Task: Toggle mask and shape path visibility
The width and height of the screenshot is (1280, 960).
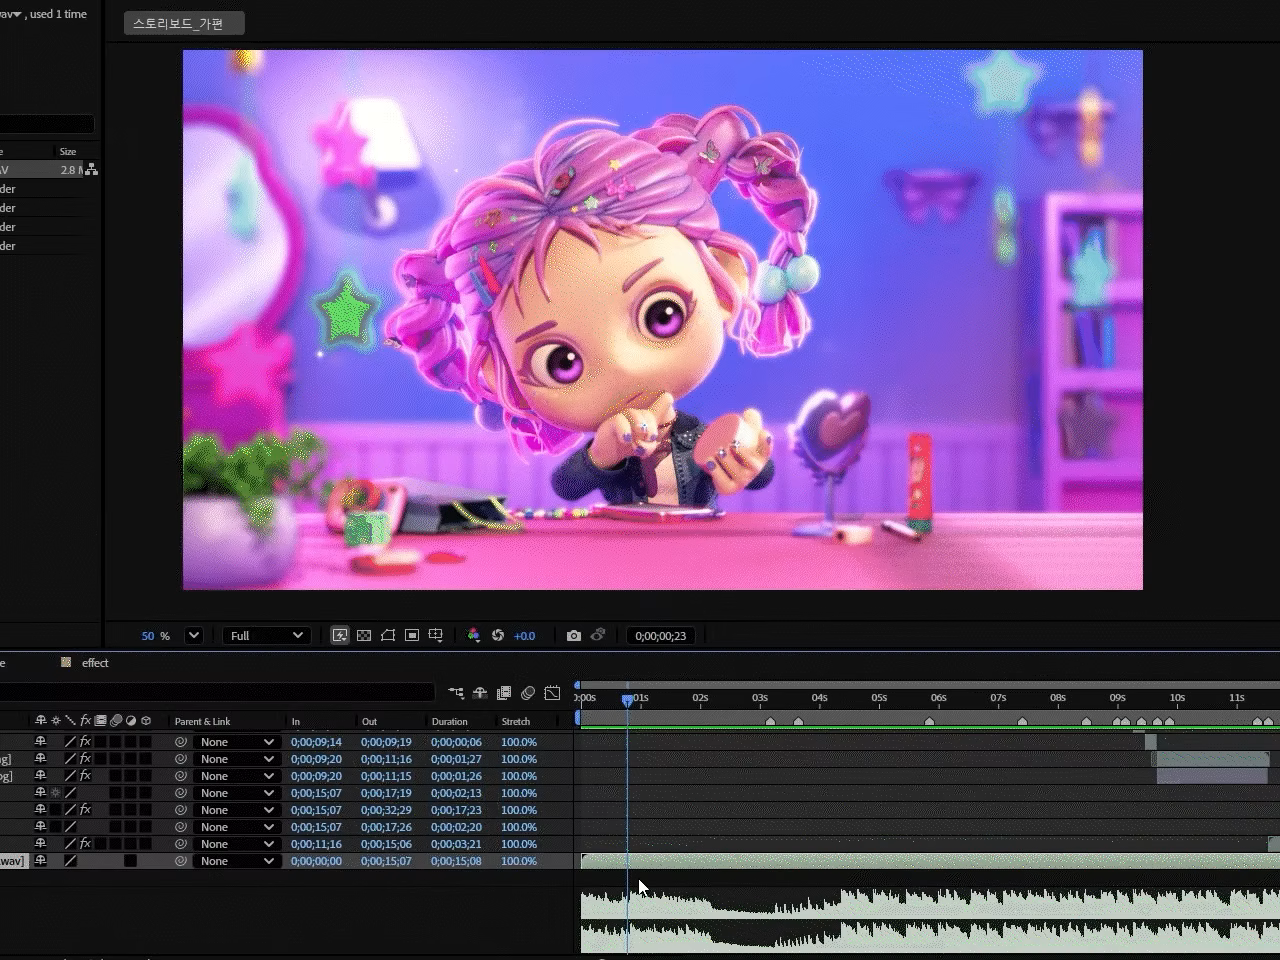Action: [x=388, y=636]
